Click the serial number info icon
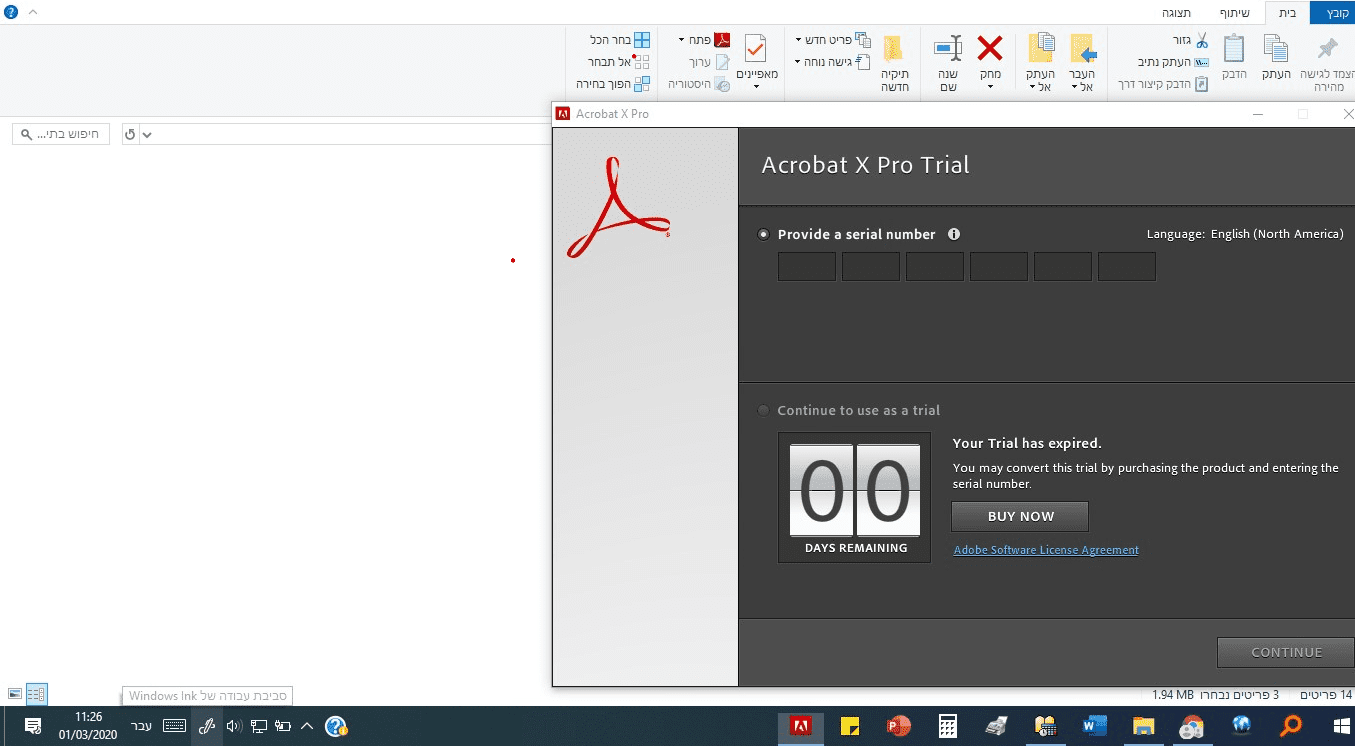The width and height of the screenshot is (1355, 746). [954, 234]
